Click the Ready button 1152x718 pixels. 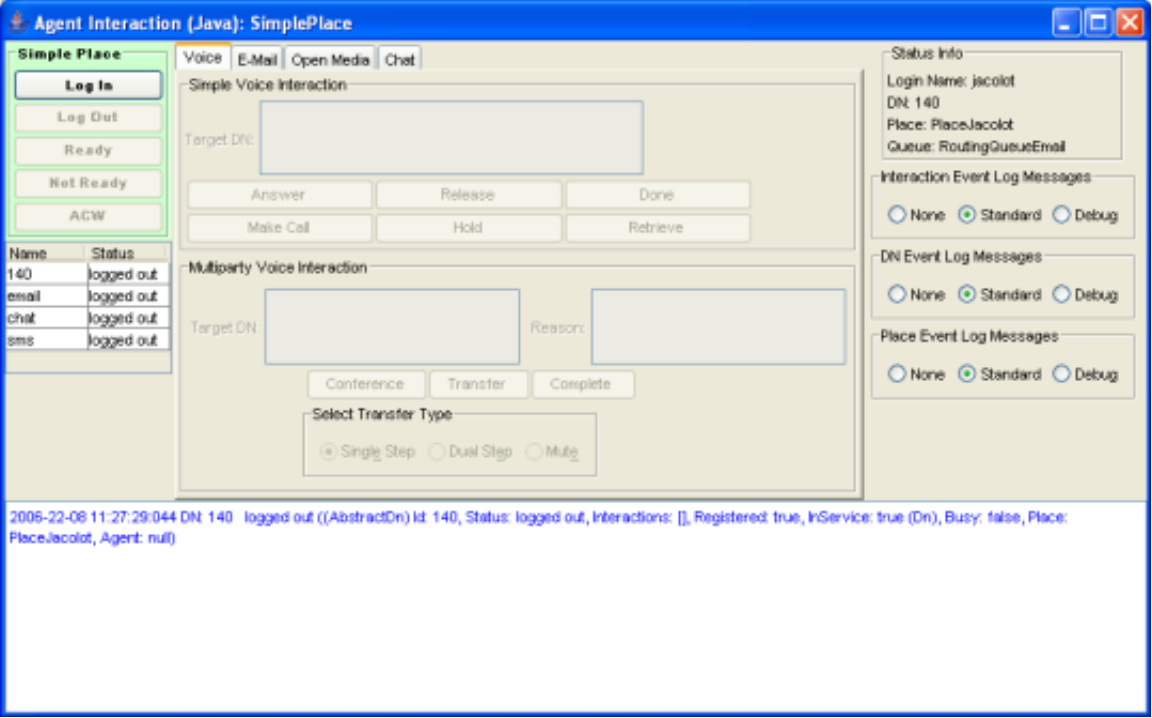[x=88, y=151]
